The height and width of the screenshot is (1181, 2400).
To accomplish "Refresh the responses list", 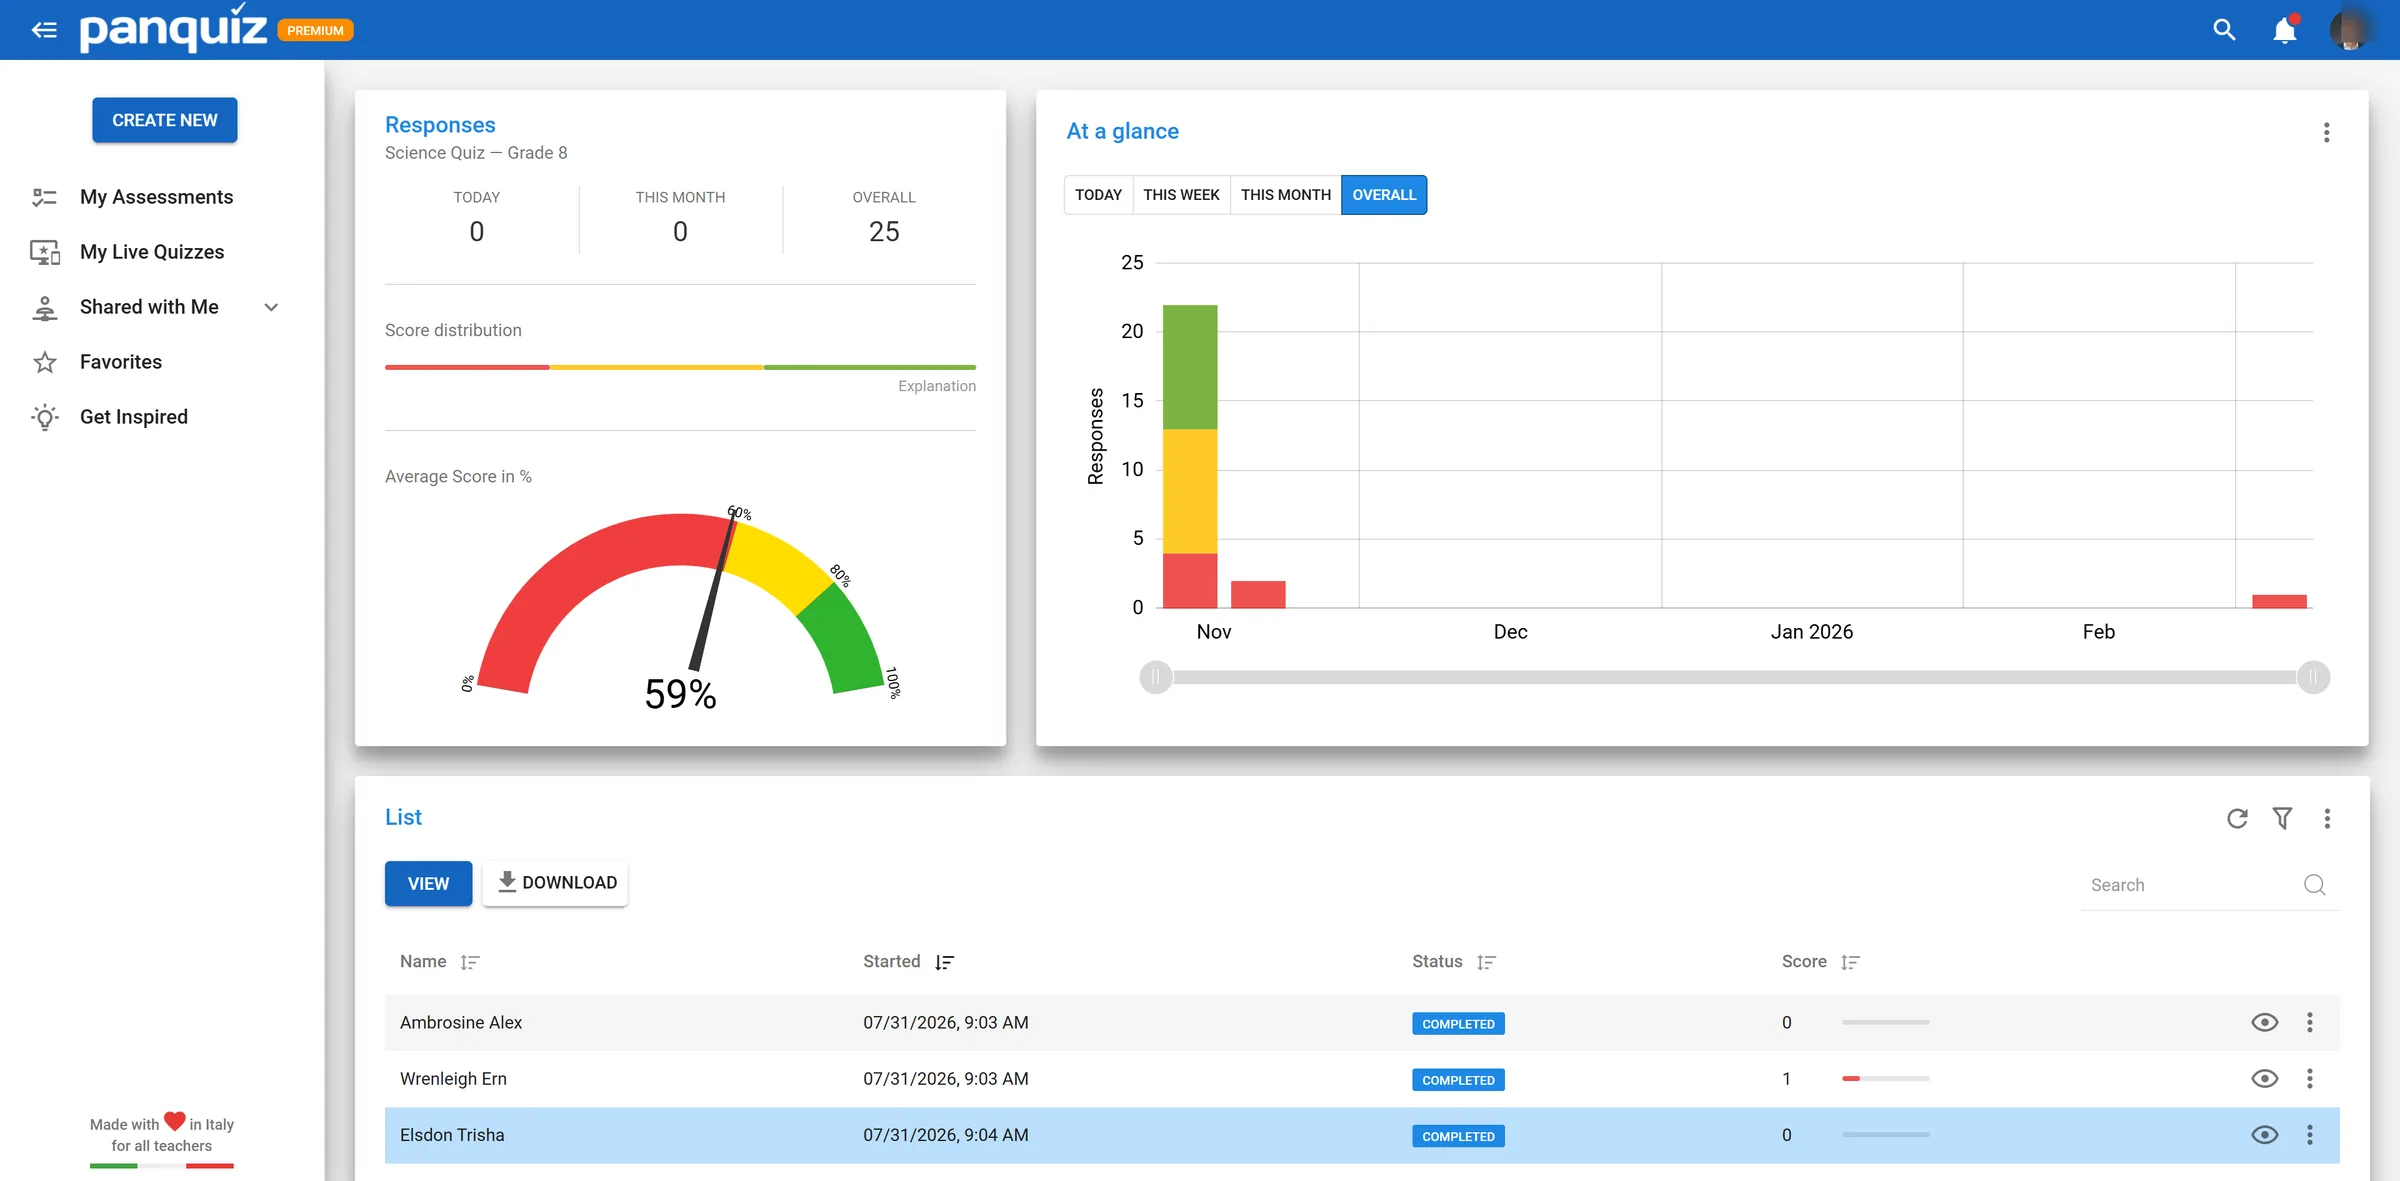I will pos(2238,819).
